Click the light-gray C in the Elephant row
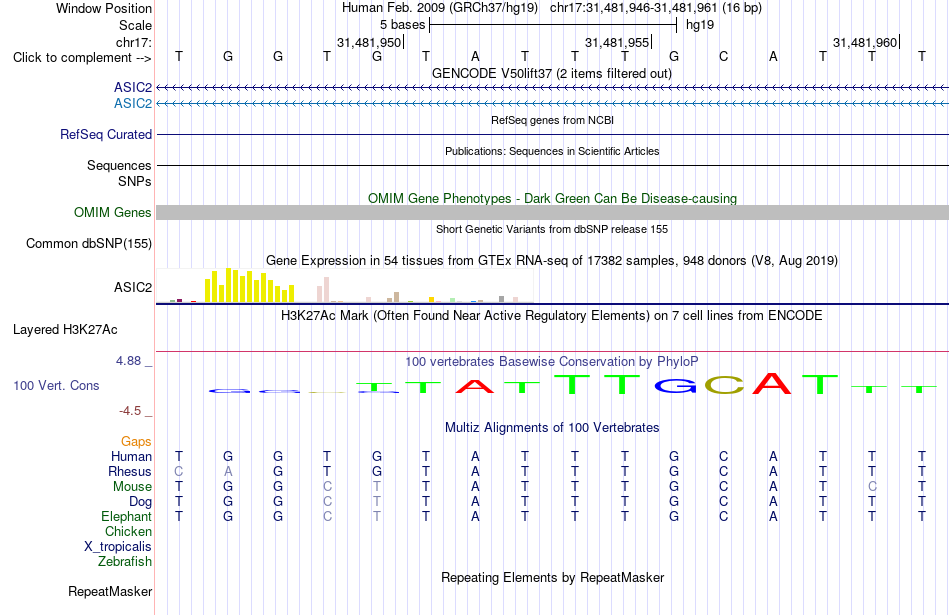The image size is (950, 615). tap(327, 516)
